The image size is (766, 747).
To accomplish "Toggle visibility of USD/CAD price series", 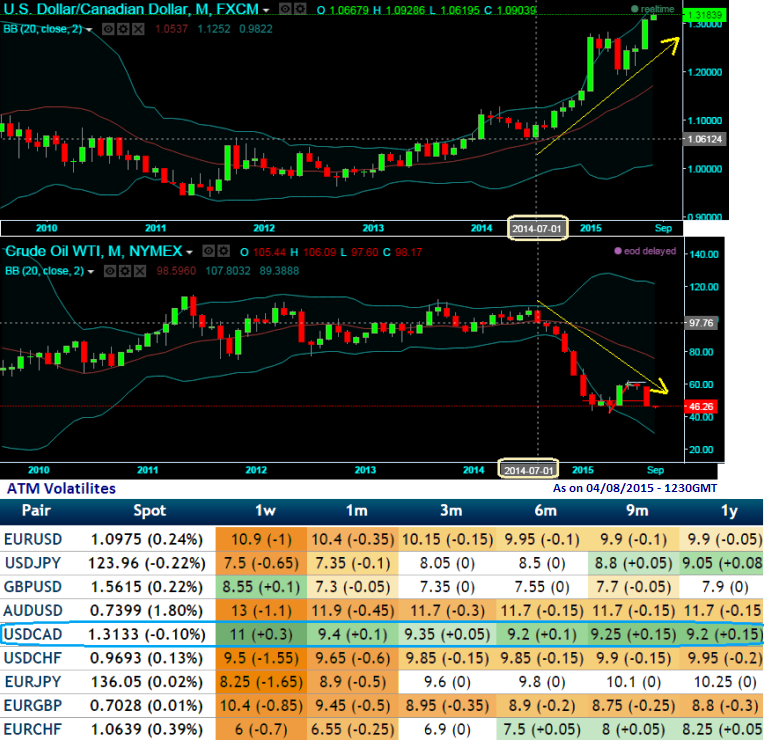I will [x=284, y=8].
